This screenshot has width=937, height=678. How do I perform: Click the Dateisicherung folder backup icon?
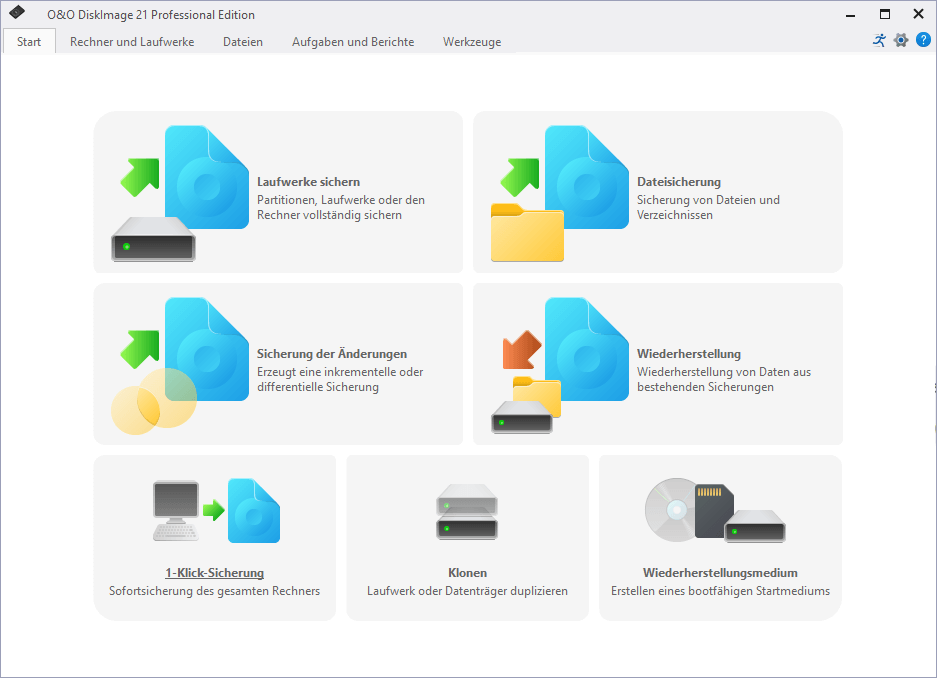pos(560,193)
